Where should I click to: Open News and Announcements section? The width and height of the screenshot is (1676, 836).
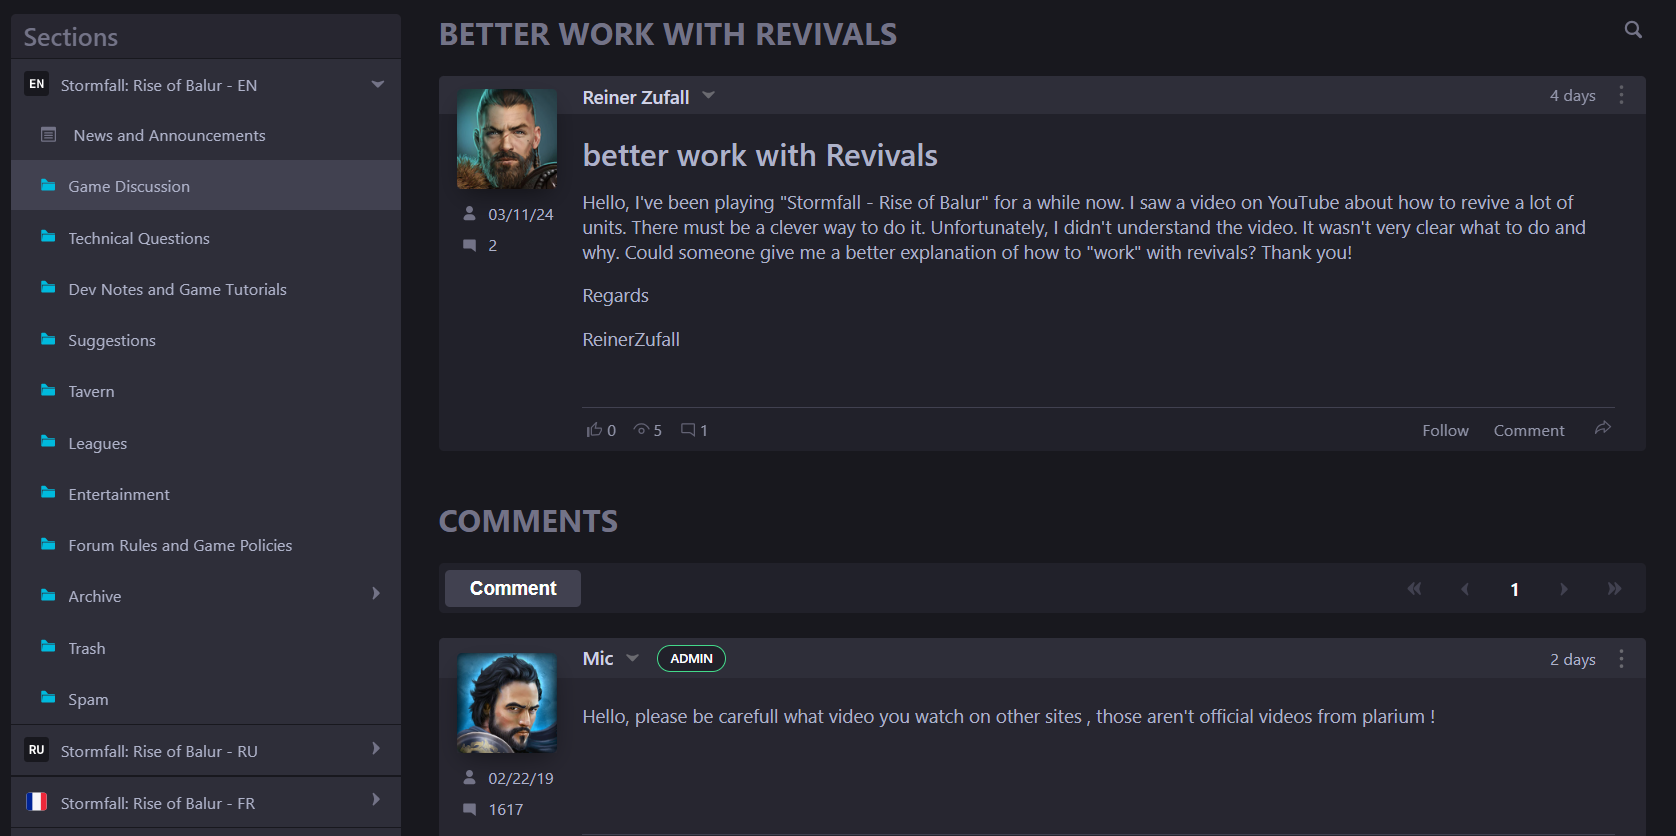pyautogui.click(x=169, y=135)
